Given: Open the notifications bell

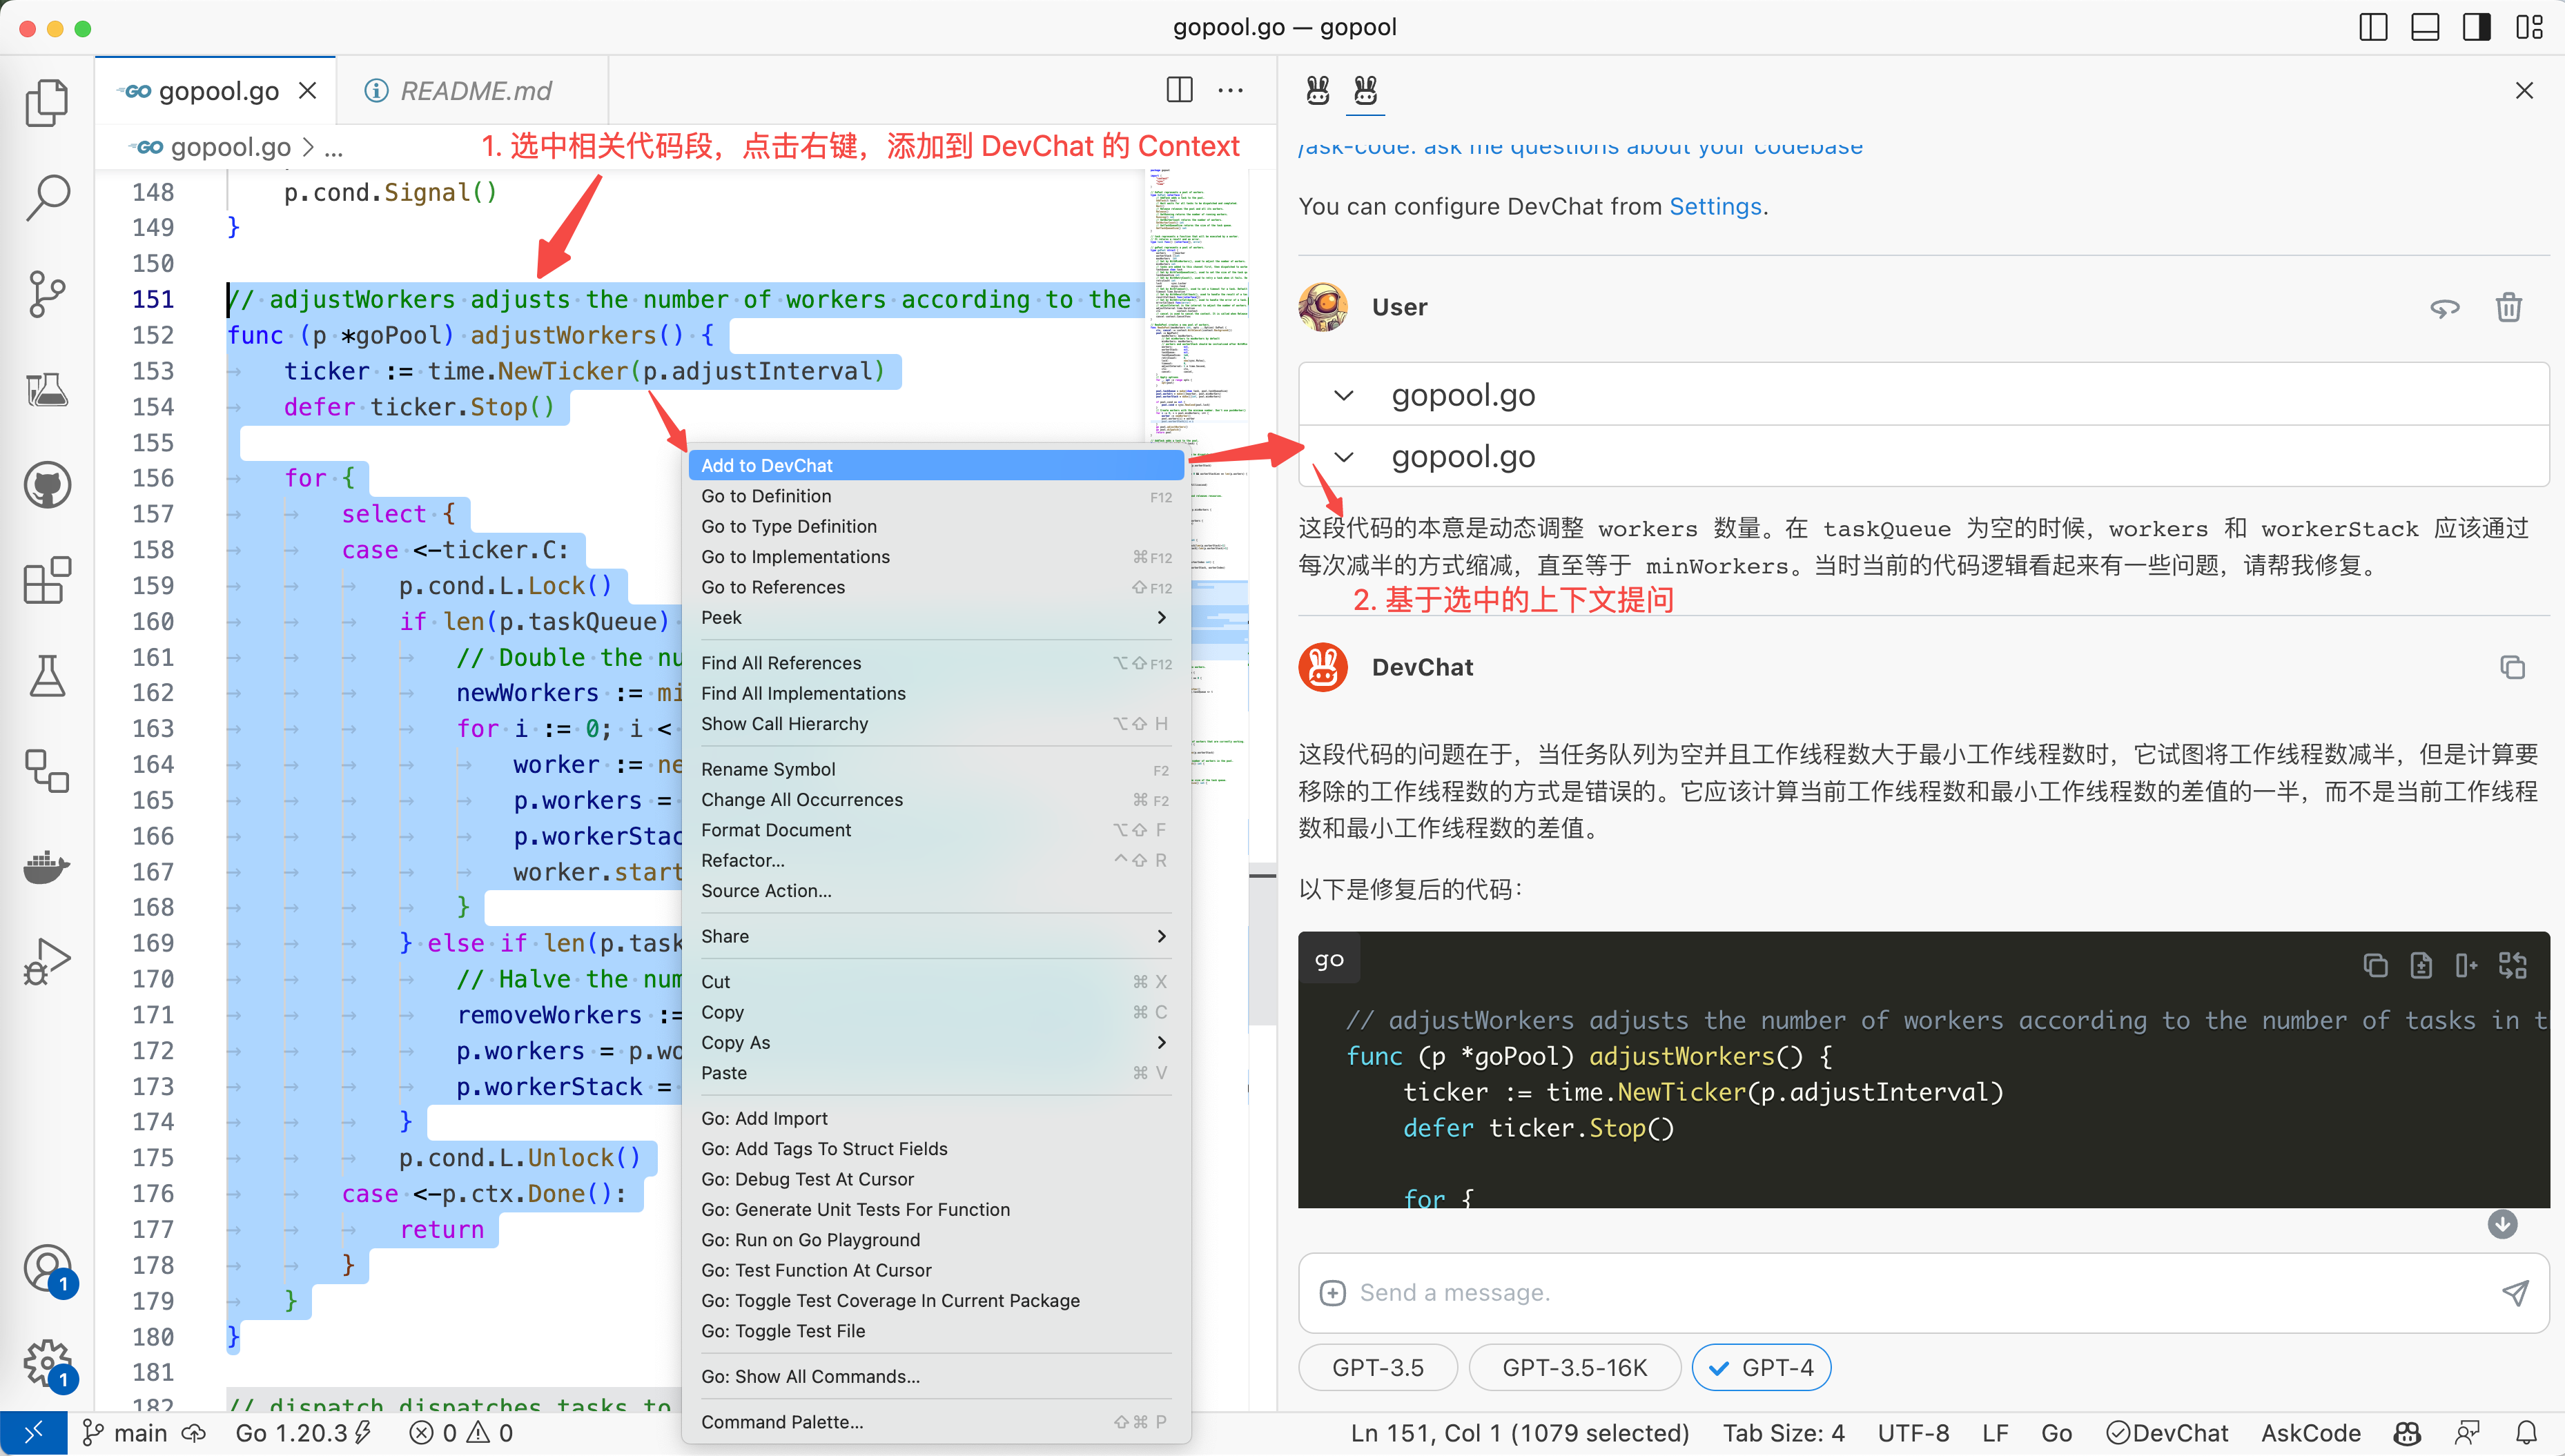Looking at the screenshot, I should [2526, 1433].
